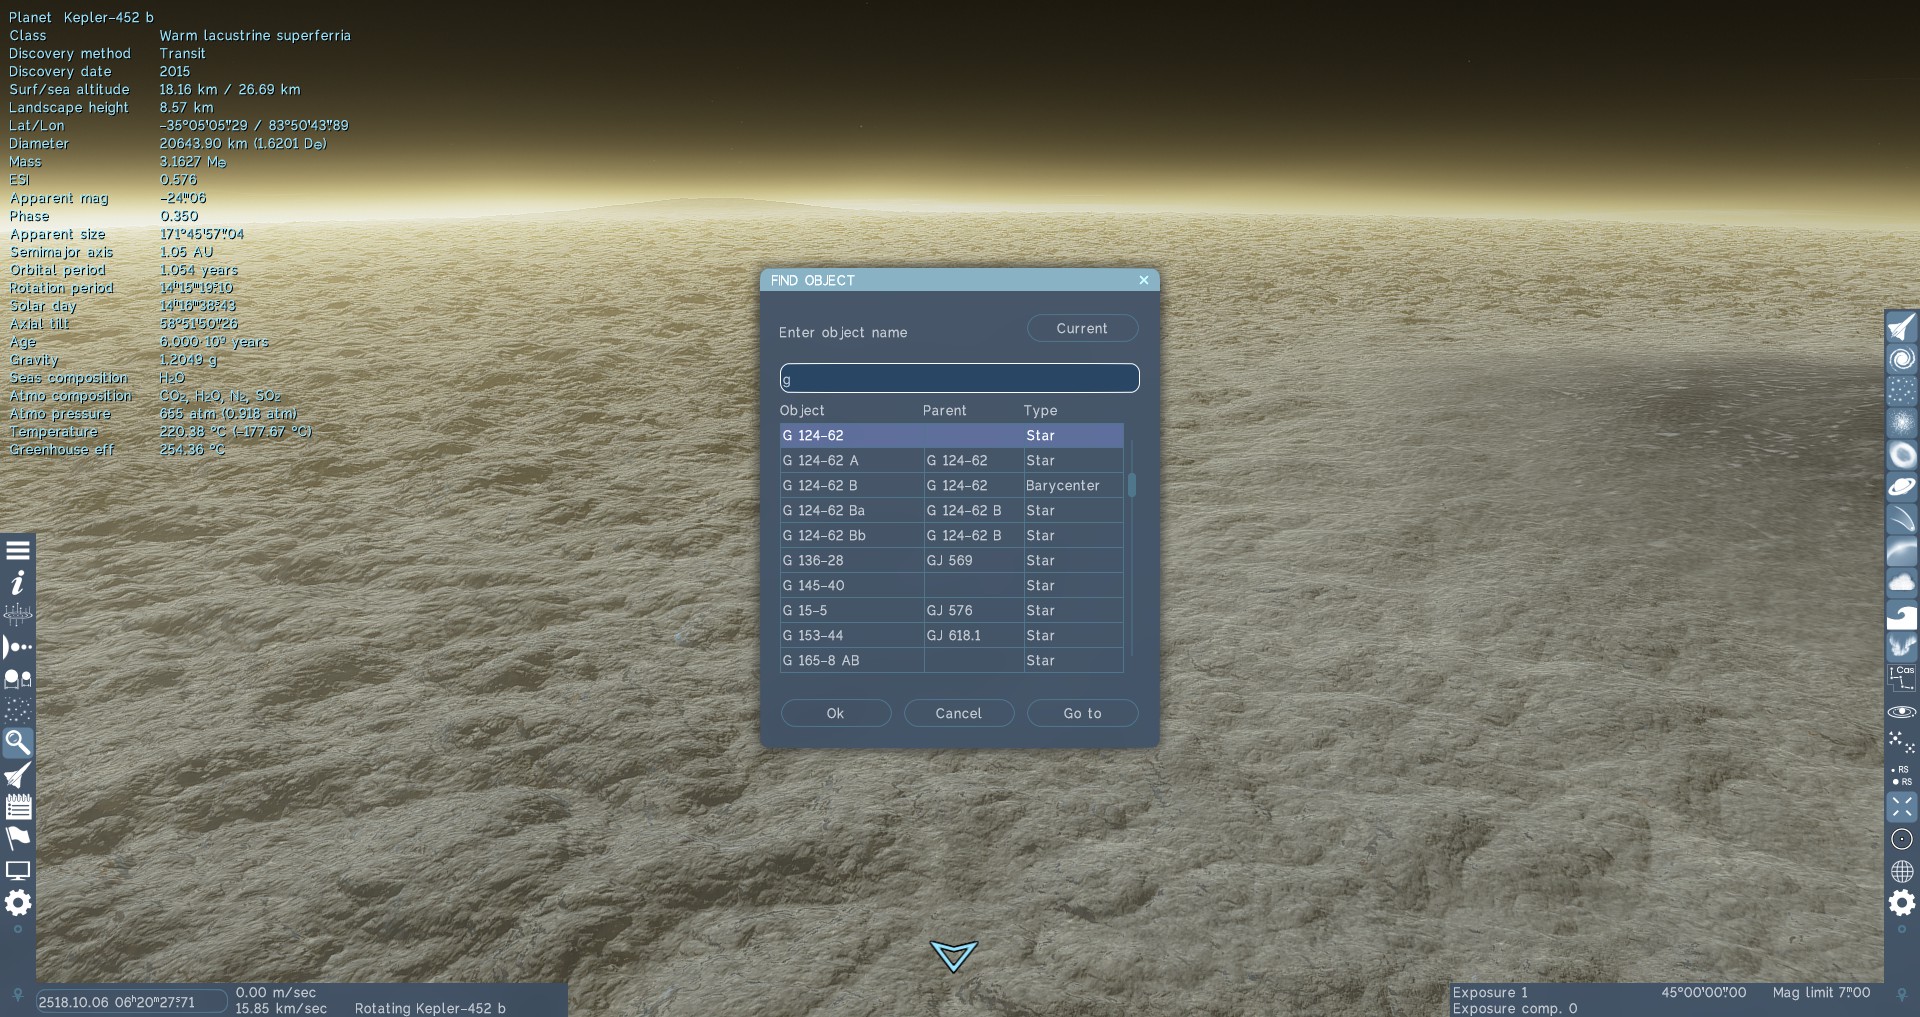
Task: Toggle clouds visibility icon
Action: pos(1901,583)
